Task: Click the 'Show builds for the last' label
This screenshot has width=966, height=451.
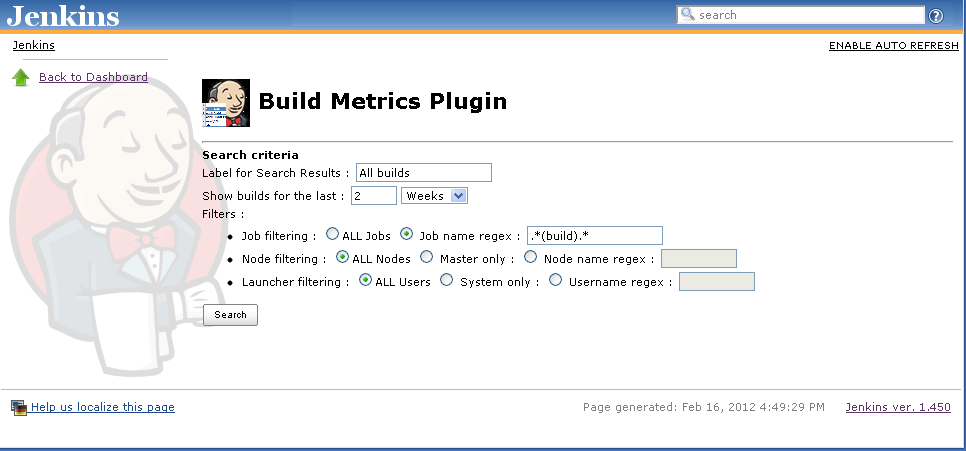Action: 274,196
